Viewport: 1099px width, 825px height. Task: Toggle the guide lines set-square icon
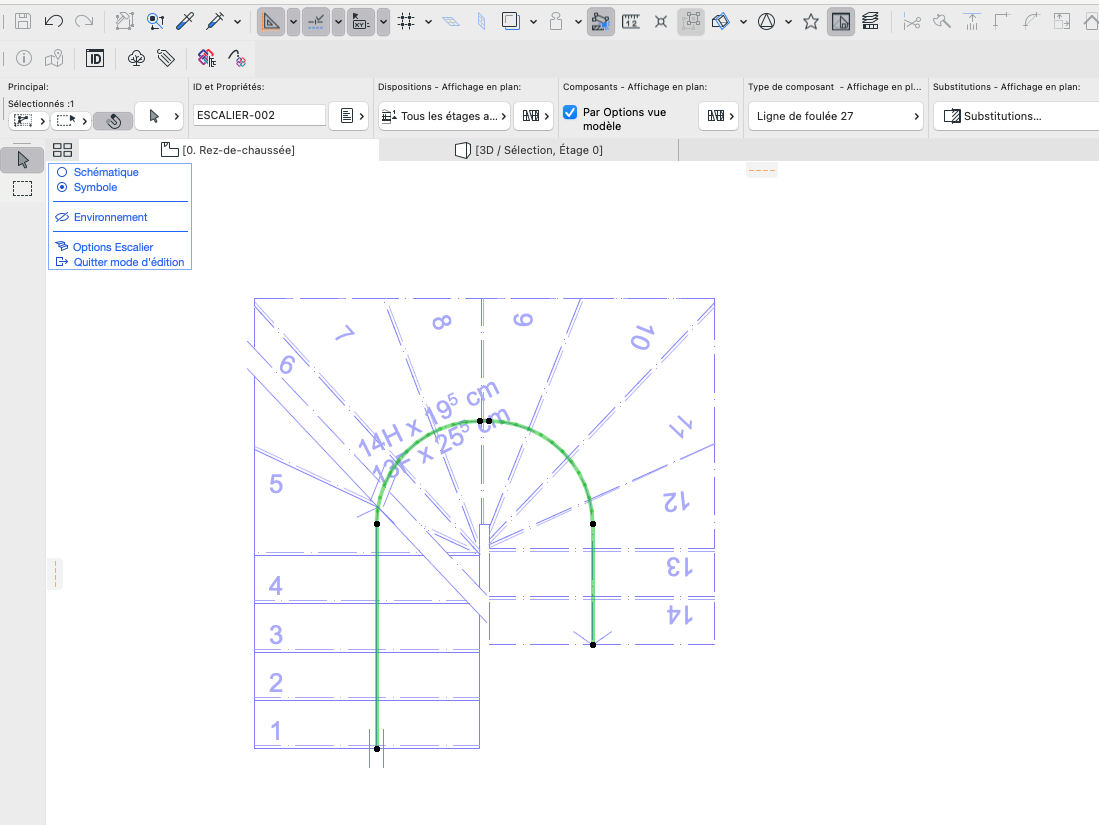click(x=271, y=22)
